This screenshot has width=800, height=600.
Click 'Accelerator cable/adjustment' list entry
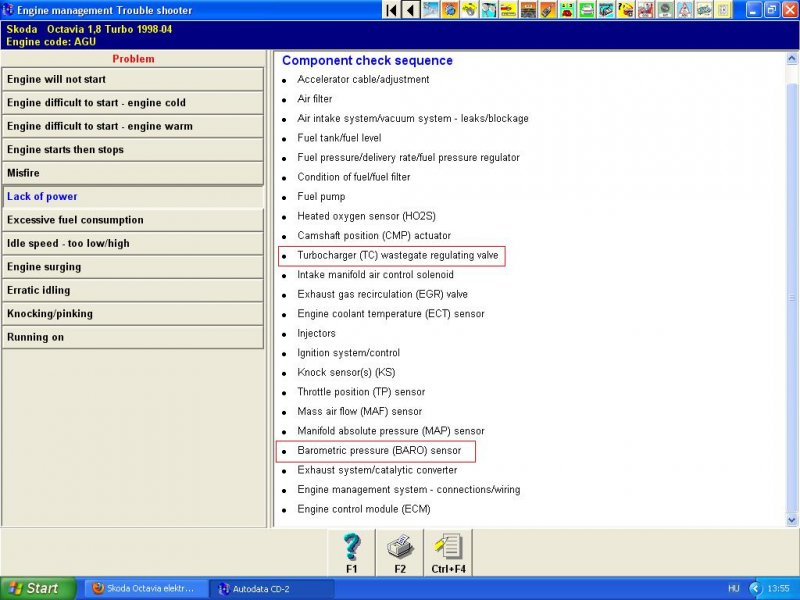pos(363,80)
